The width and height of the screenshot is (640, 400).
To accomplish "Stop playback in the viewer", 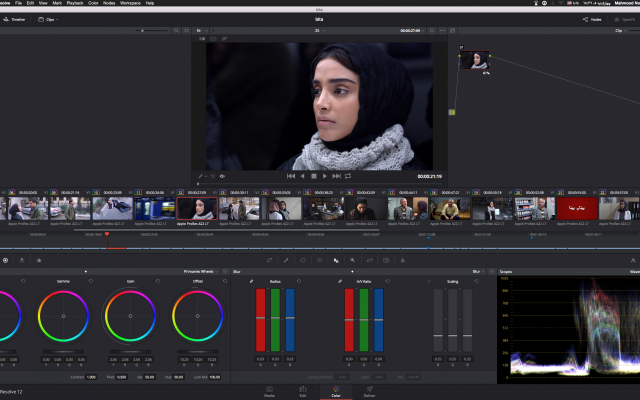I will [313, 176].
